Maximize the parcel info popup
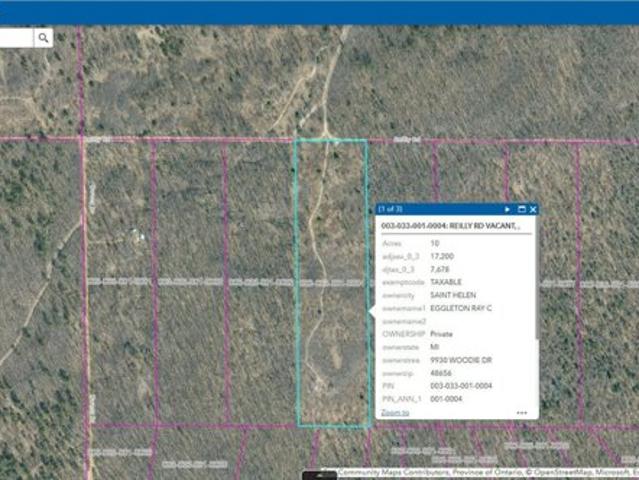This screenshot has width=639, height=480. 521,209
